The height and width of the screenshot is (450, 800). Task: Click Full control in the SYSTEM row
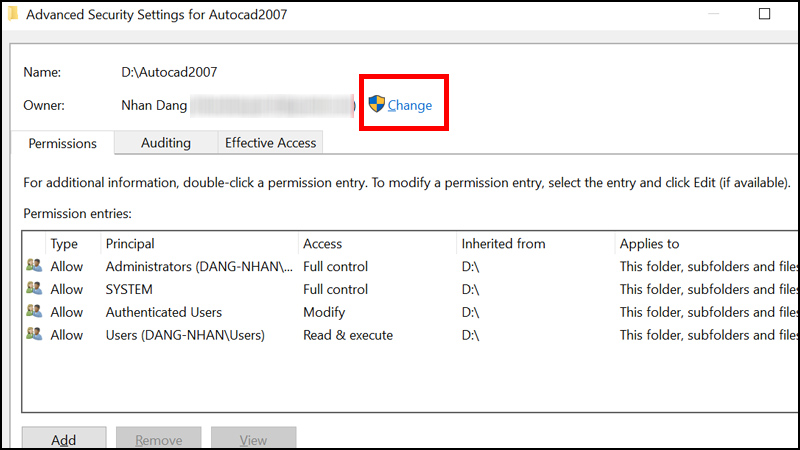(x=335, y=289)
